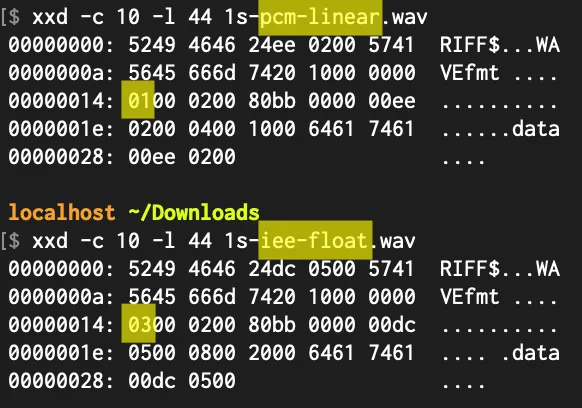Image resolution: width=582 pixels, height=408 pixels.
Task: Click the 2000 bits-per-sample hex value
Action: click(272, 353)
